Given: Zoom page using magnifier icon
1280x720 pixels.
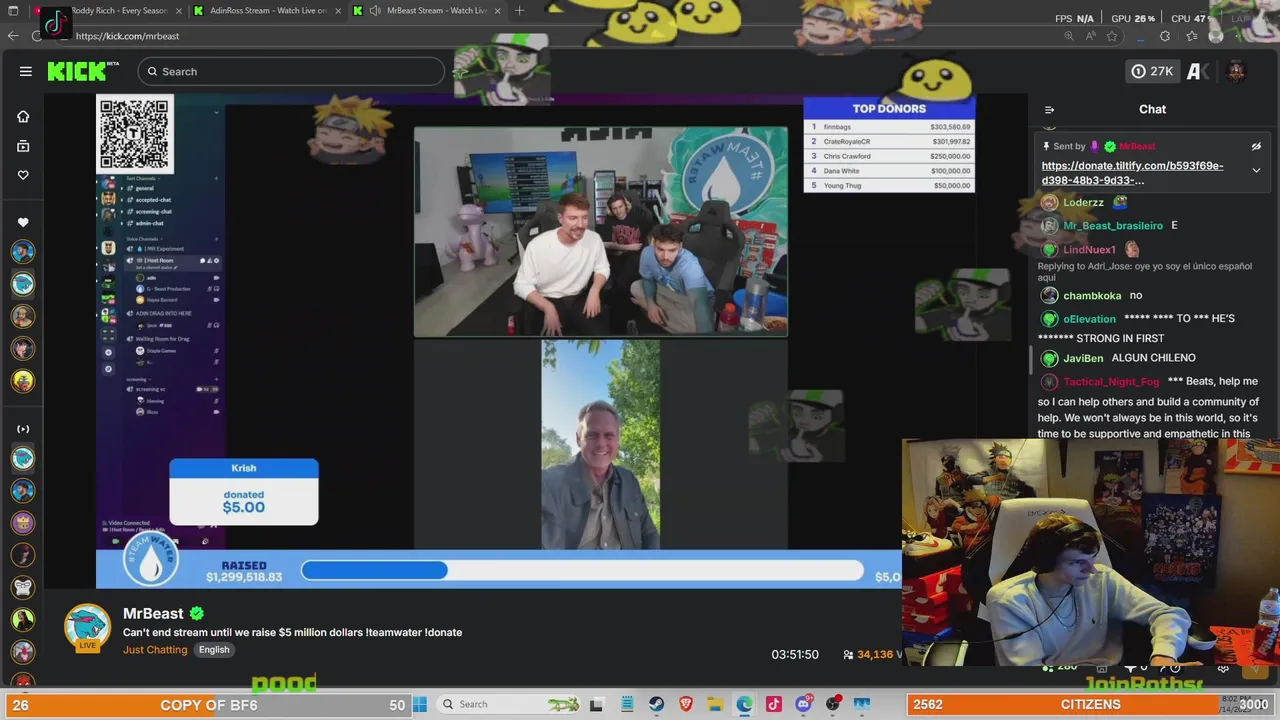Looking at the screenshot, I should 1069,36.
